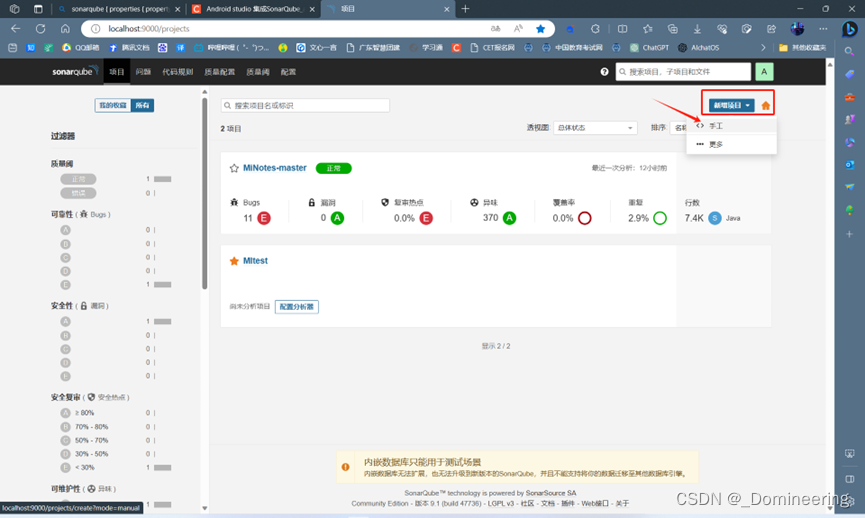Open the MItest project link
This screenshot has height=518, width=865.
255,261
